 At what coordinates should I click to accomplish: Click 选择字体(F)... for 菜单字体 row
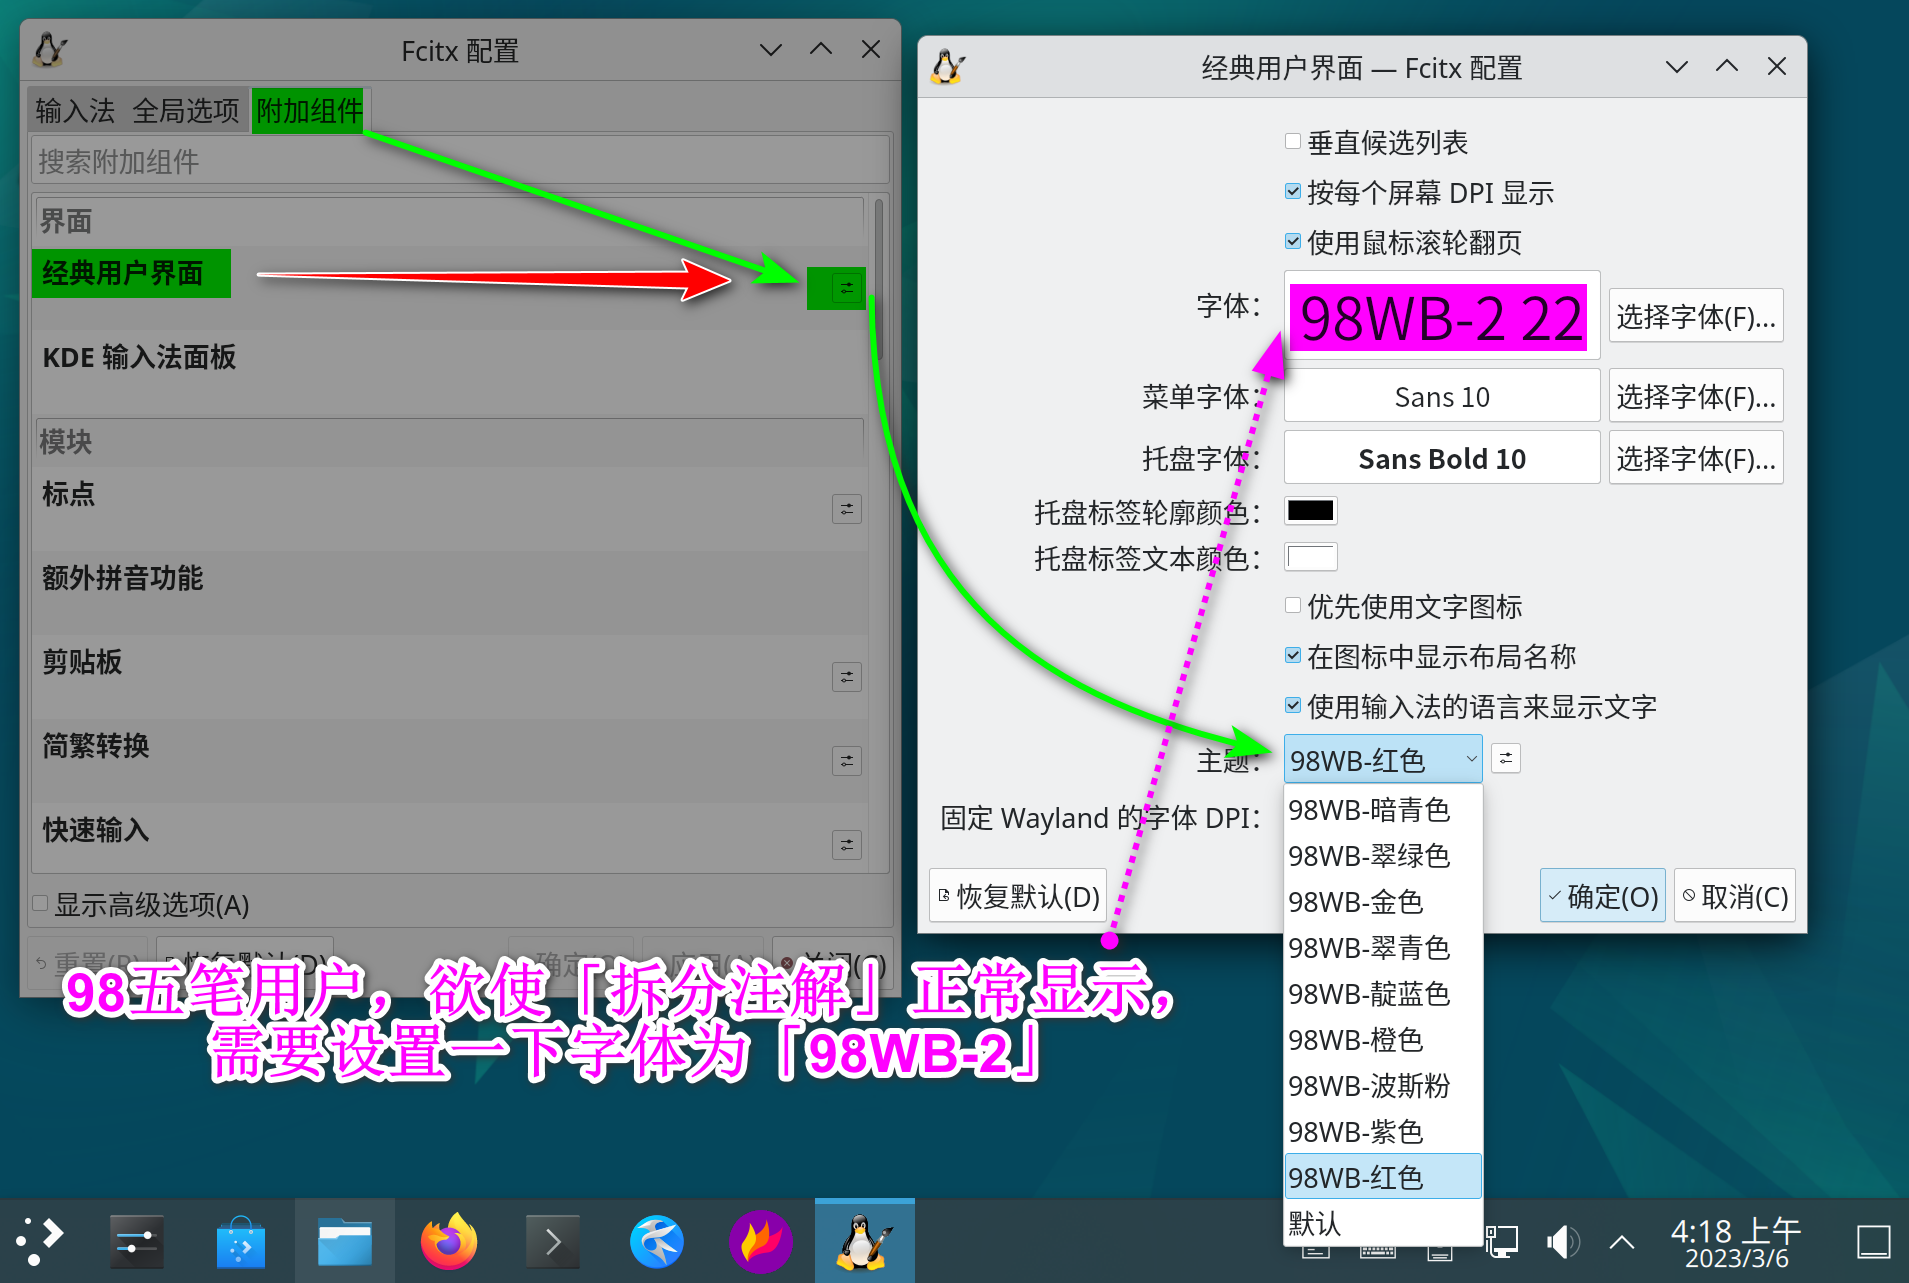[x=1695, y=396]
